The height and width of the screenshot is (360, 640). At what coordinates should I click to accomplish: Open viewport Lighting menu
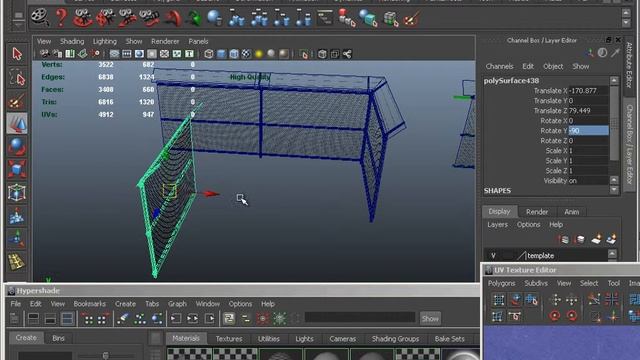coord(104,41)
